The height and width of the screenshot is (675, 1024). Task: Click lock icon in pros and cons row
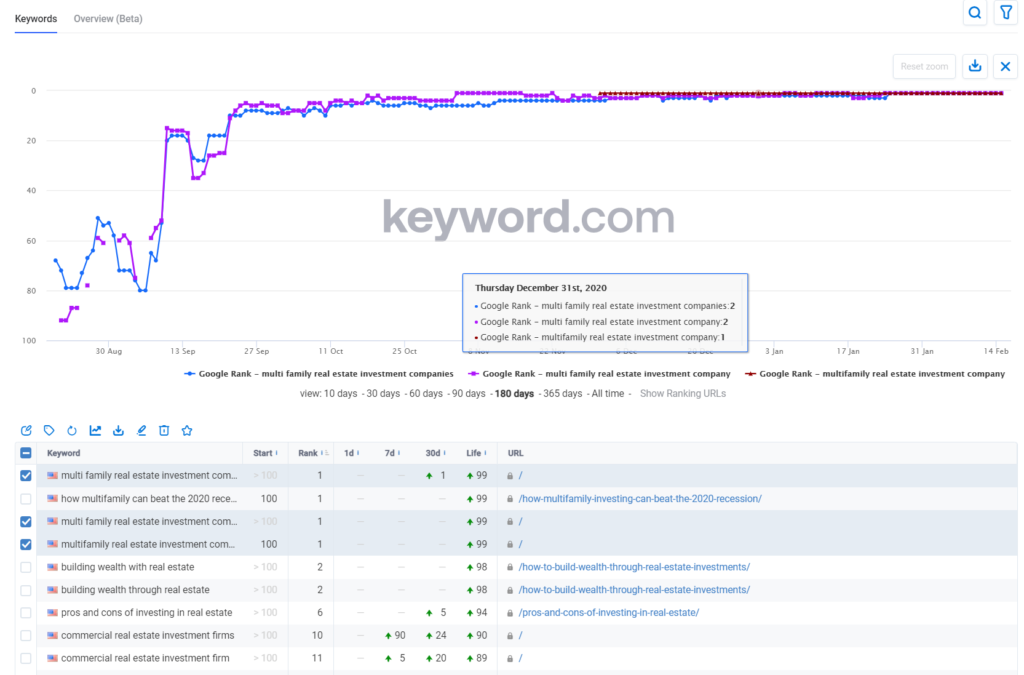tap(510, 613)
